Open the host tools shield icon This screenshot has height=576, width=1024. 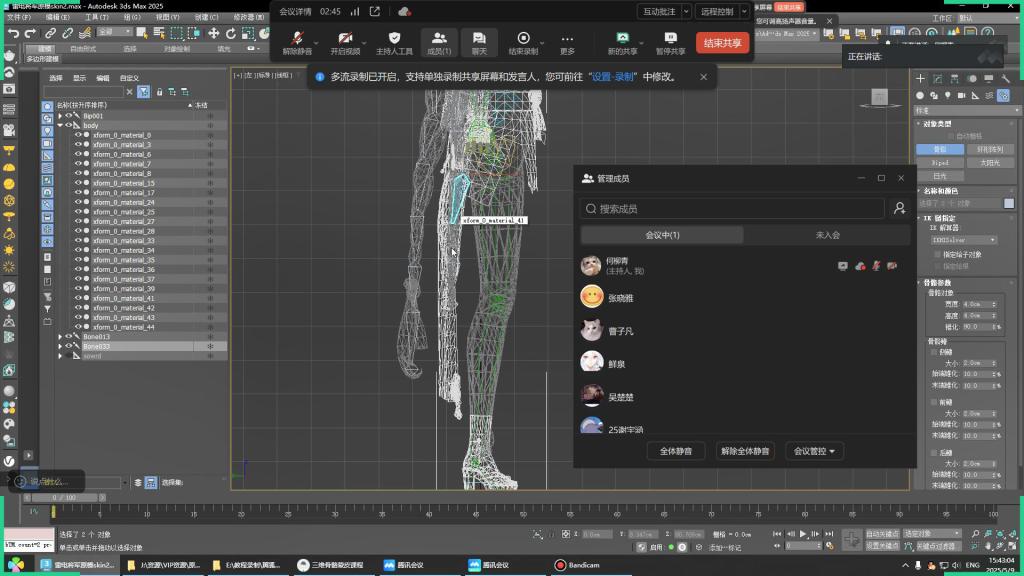(394, 38)
